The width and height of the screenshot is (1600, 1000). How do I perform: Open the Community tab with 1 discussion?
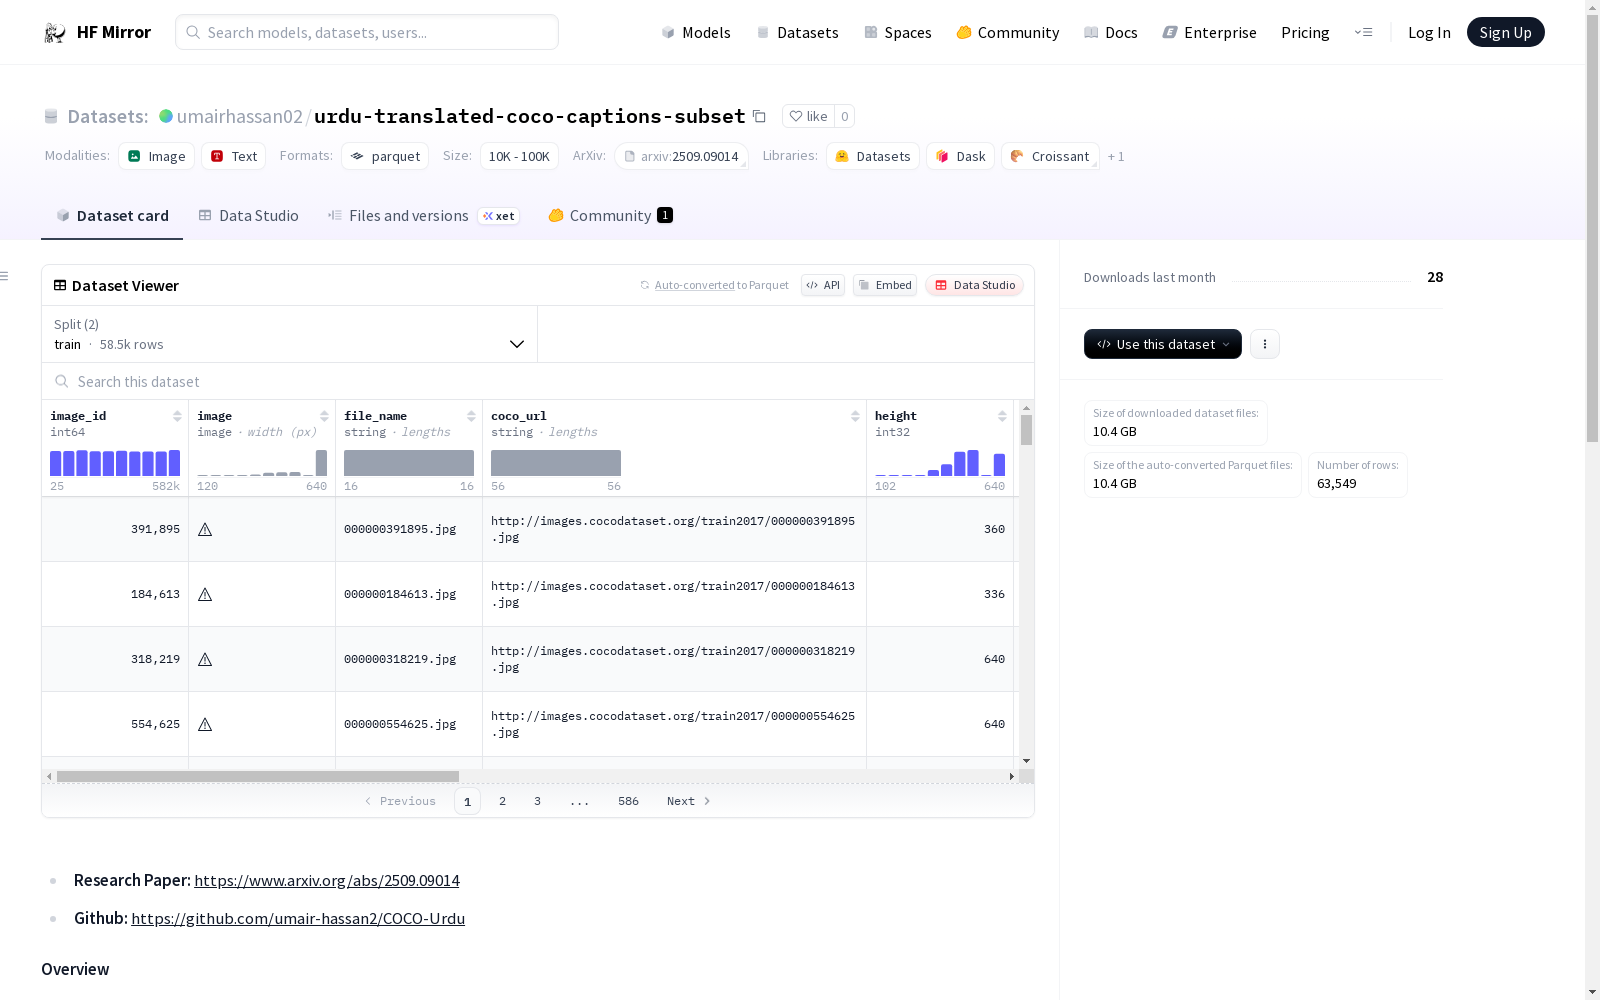coord(610,216)
